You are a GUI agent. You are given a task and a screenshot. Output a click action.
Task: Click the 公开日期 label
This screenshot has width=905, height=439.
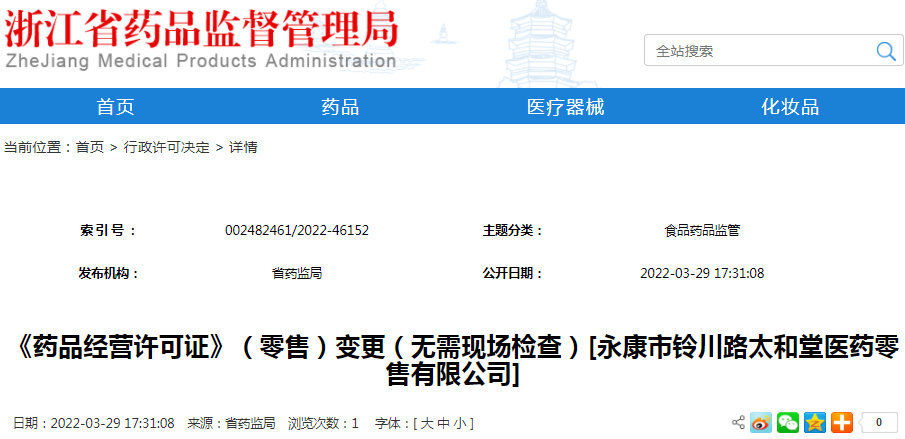tap(513, 273)
